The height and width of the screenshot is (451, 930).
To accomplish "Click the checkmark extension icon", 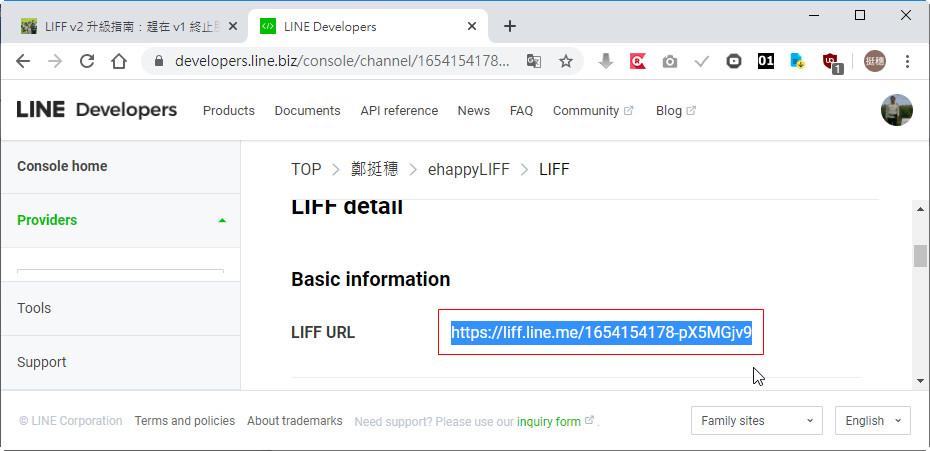I will click(x=702, y=61).
